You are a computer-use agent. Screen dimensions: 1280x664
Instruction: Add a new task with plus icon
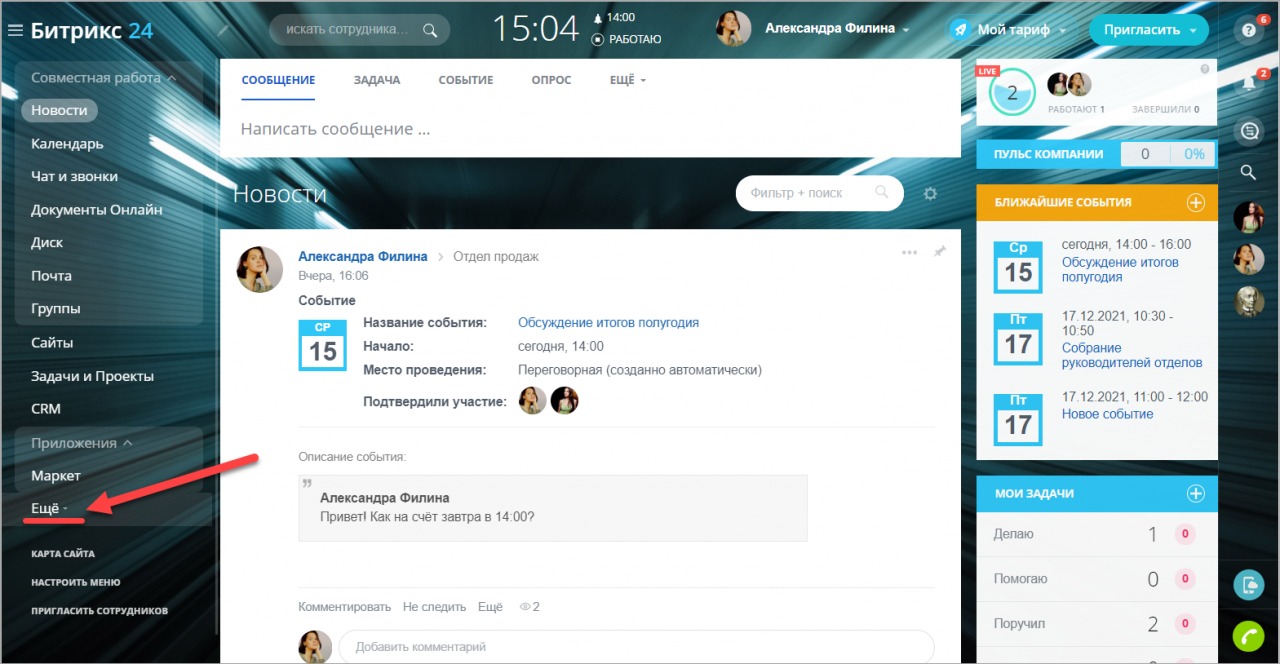1195,493
